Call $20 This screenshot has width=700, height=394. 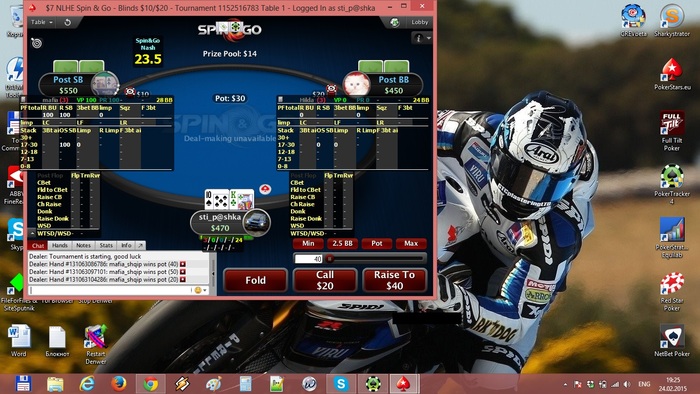click(x=325, y=280)
